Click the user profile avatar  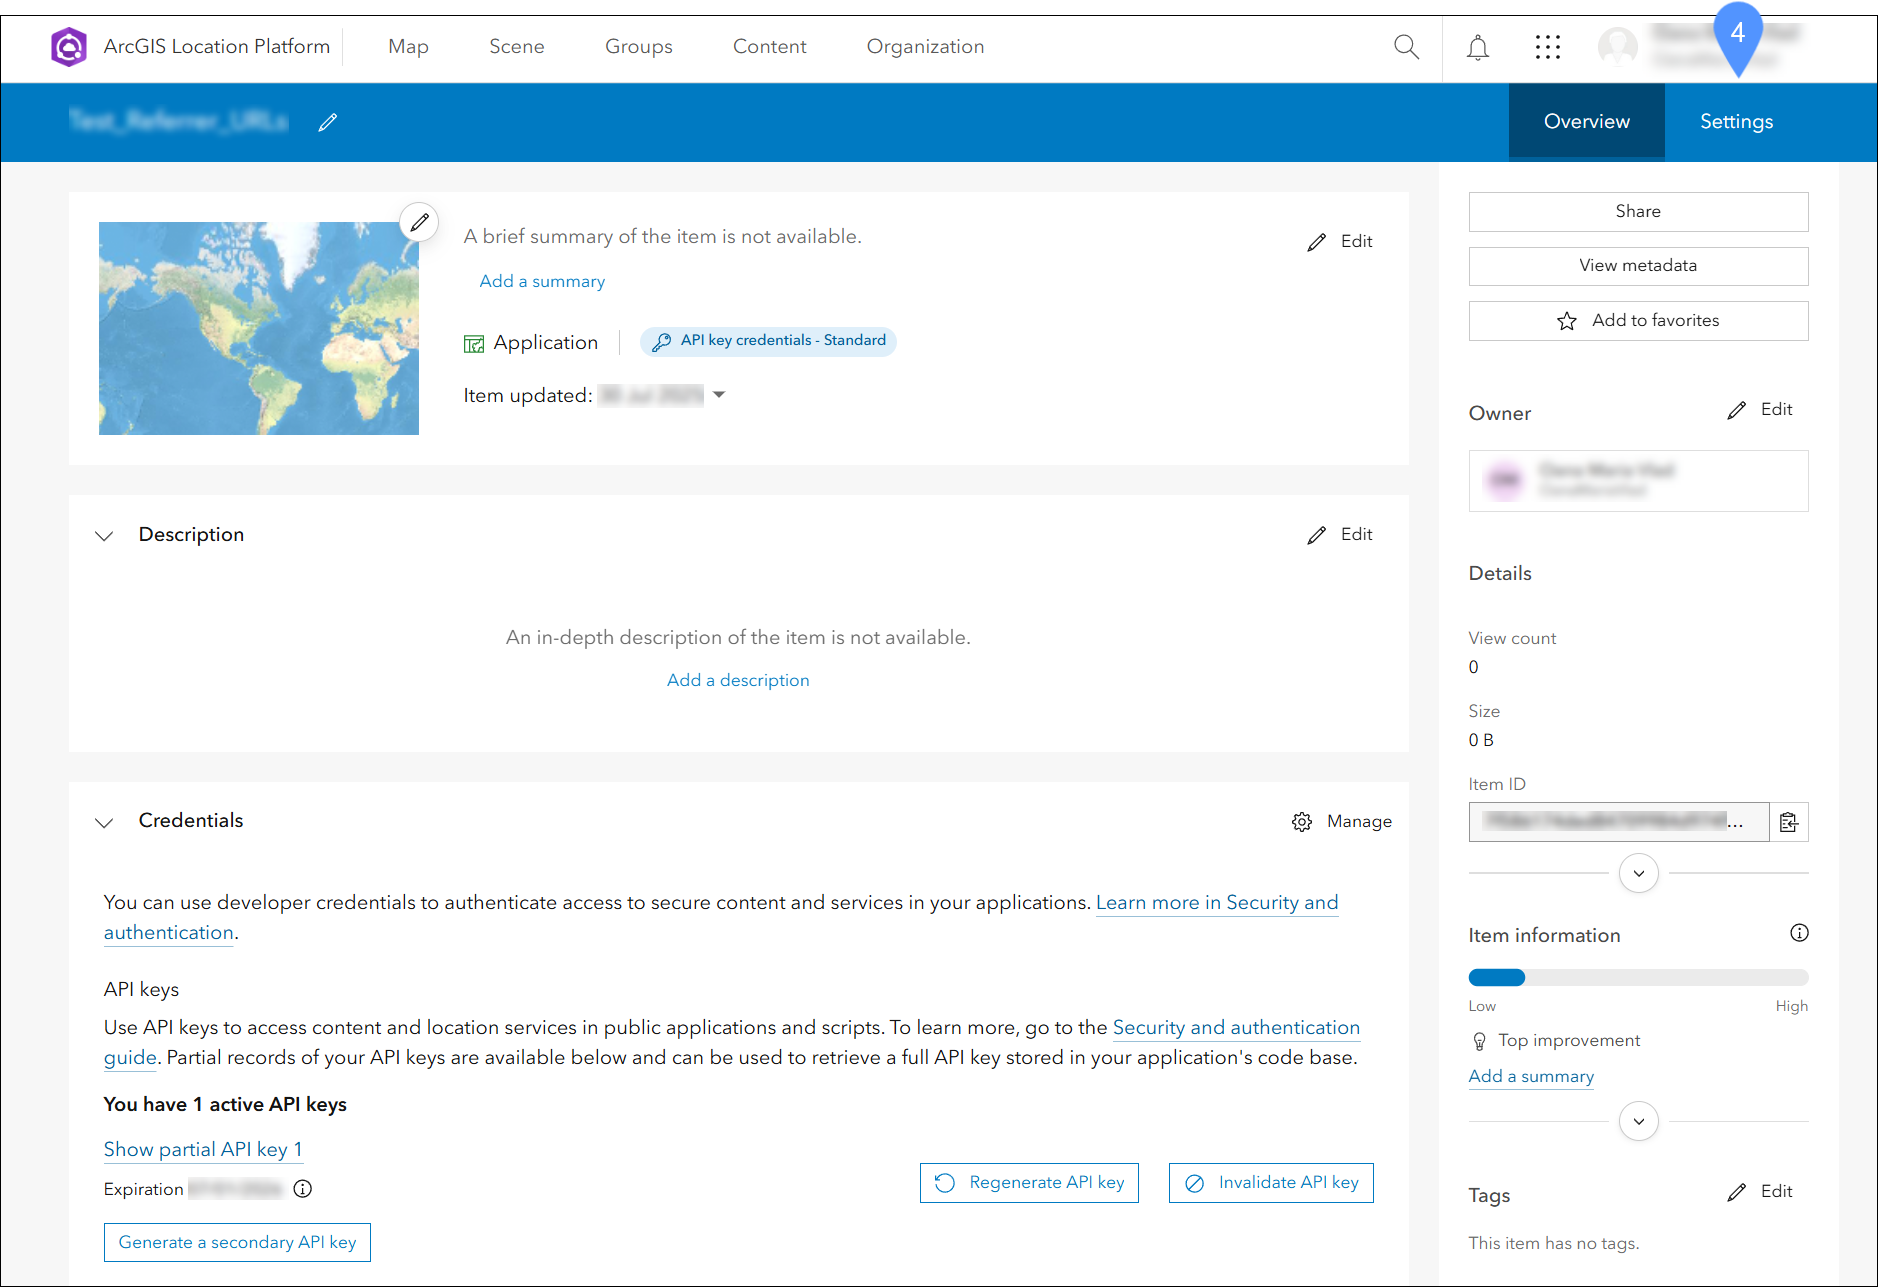pyautogui.click(x=1617, y=47)
